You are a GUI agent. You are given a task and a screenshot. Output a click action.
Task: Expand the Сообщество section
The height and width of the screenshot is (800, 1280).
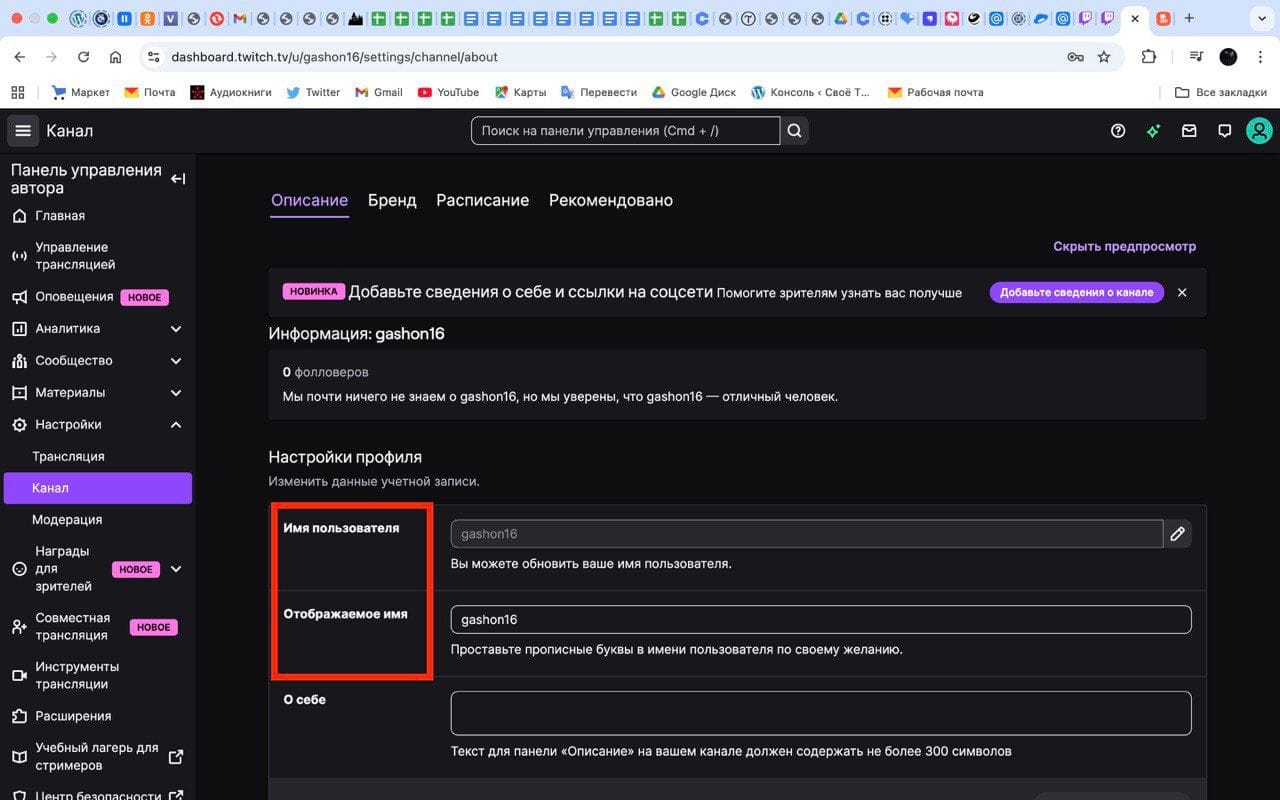176,360
